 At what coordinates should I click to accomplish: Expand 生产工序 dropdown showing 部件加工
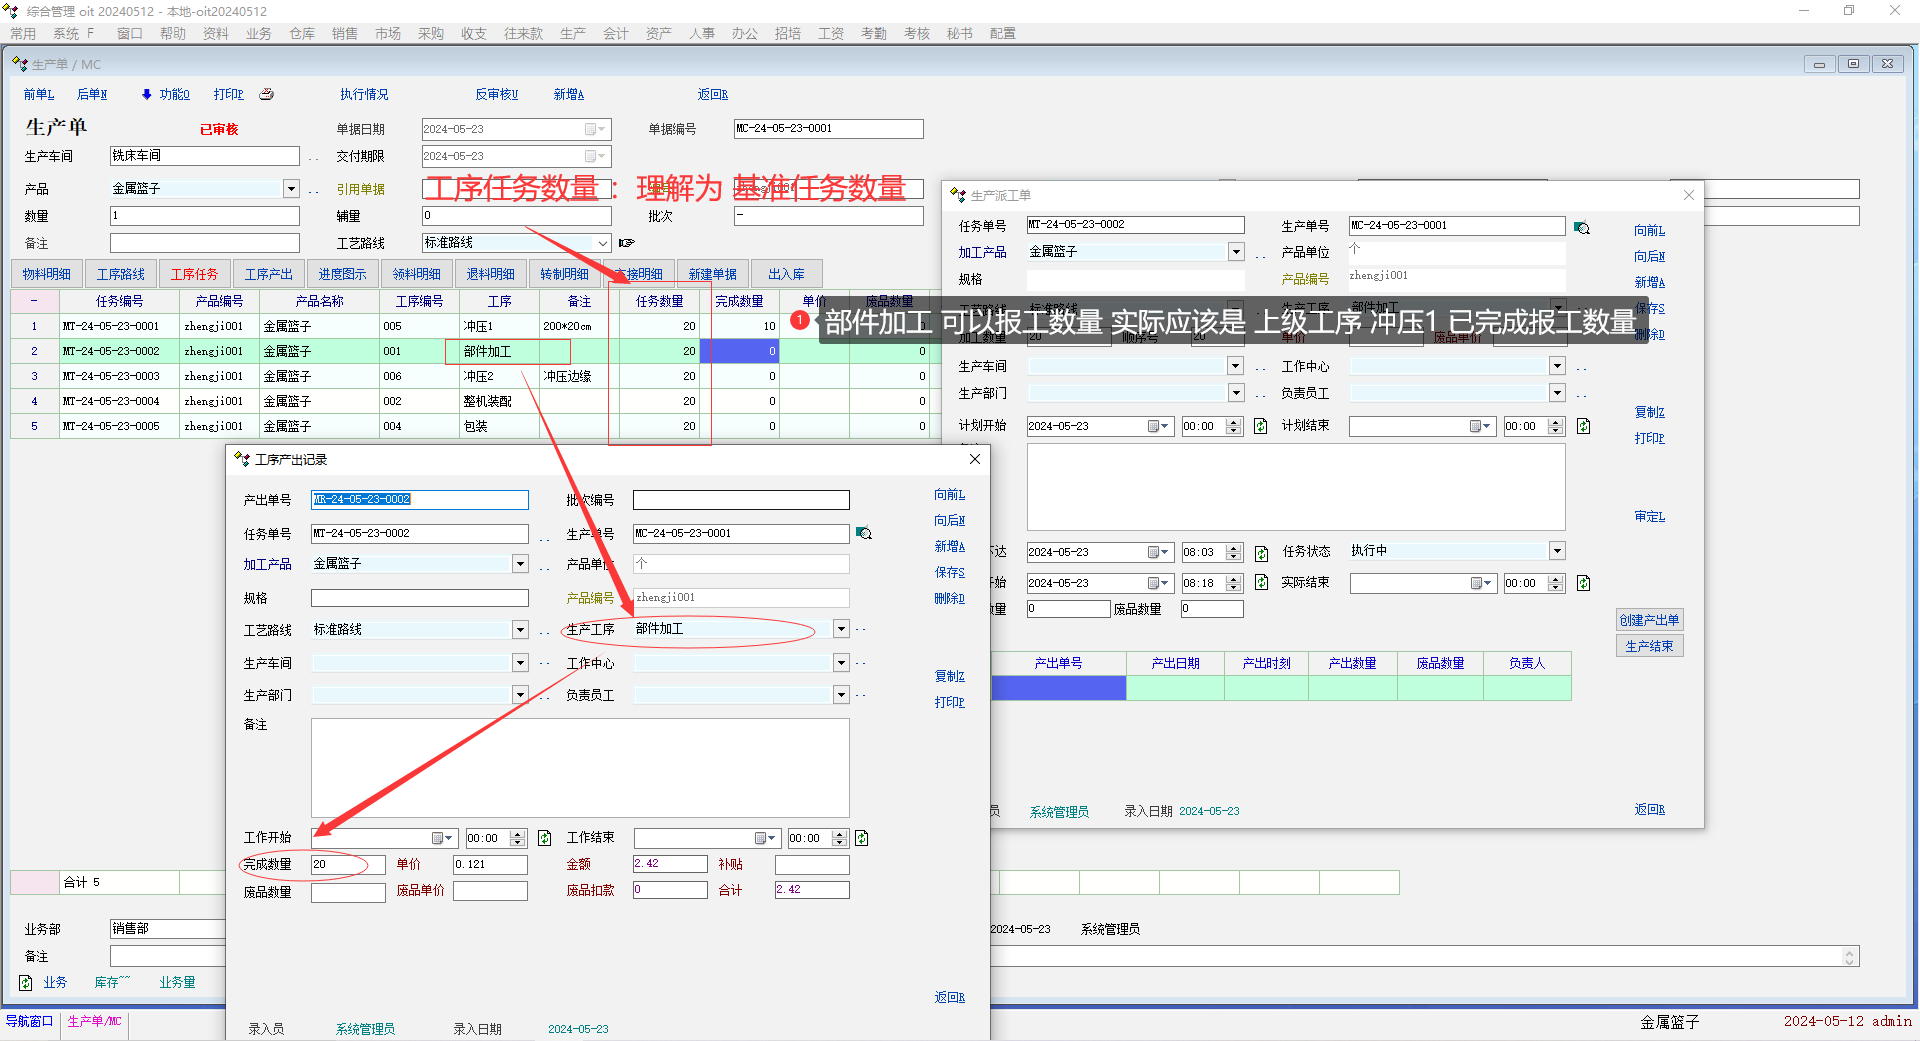coord(841,629)
